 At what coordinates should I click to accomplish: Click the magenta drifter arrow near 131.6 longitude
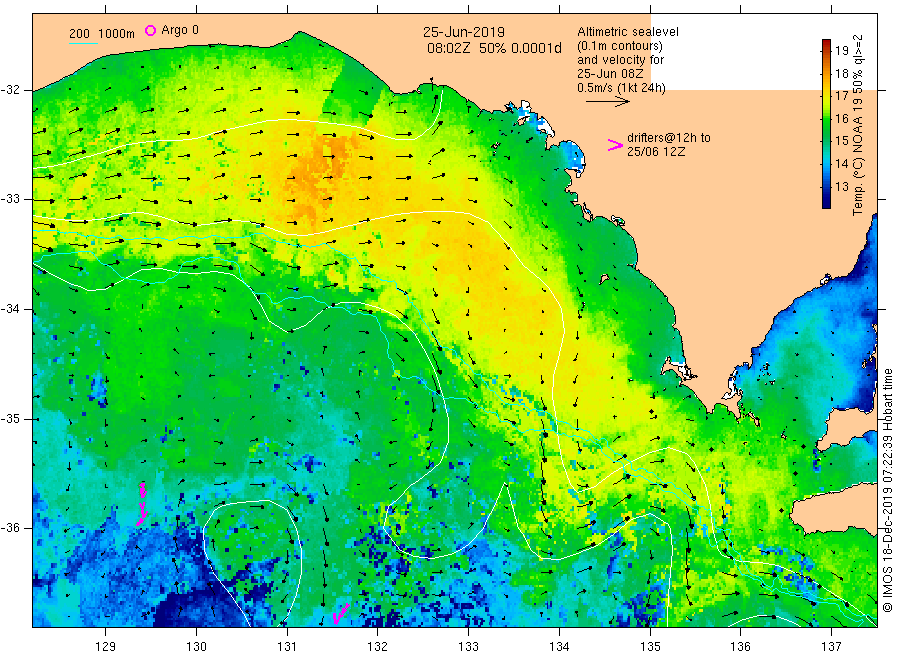point(340,615)
